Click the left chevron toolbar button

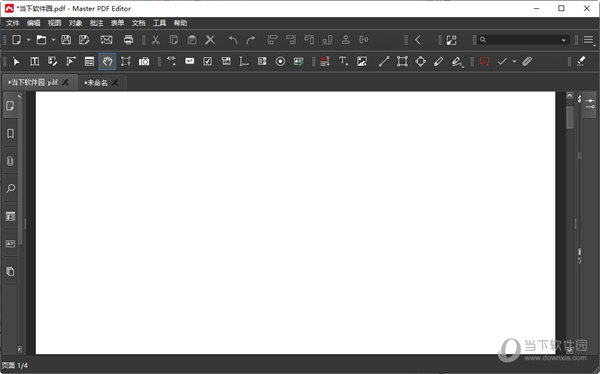point(418,40)
